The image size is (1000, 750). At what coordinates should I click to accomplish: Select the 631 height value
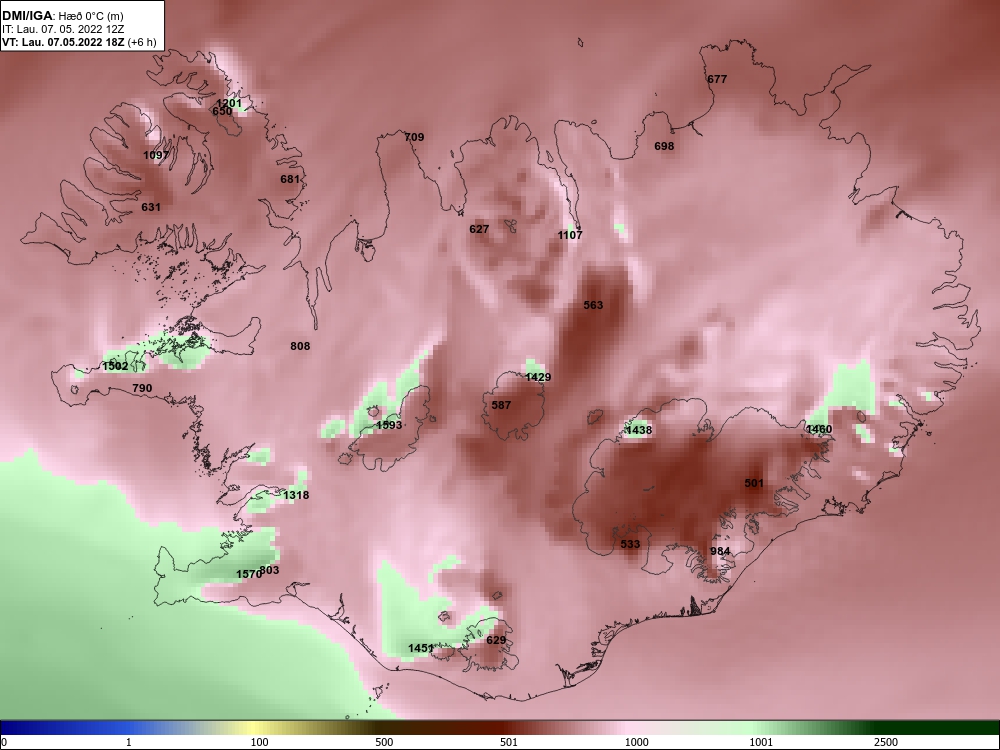click(151, 207)
